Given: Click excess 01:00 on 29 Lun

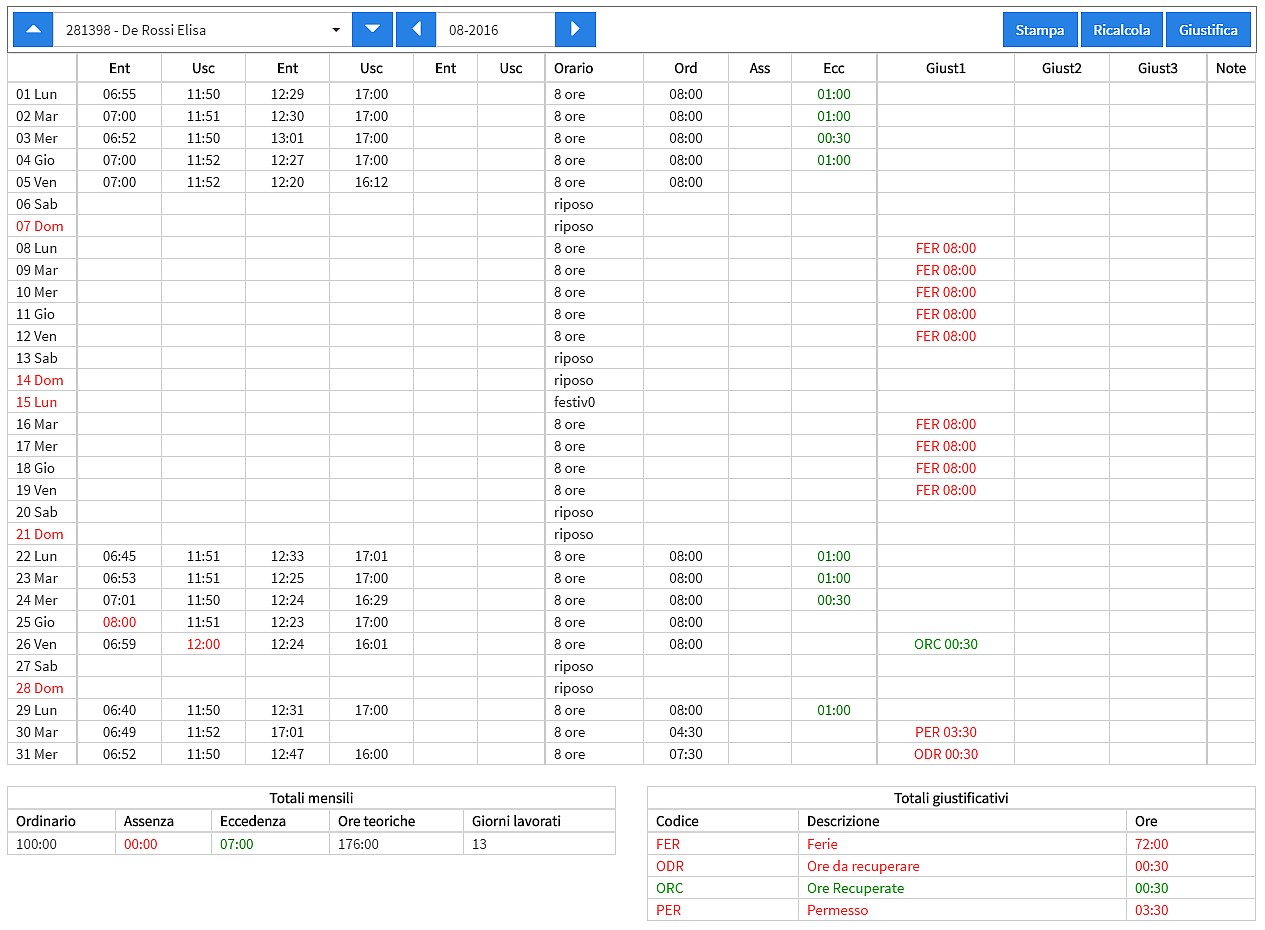Looking at the screenshot, I should click(834, 710).
